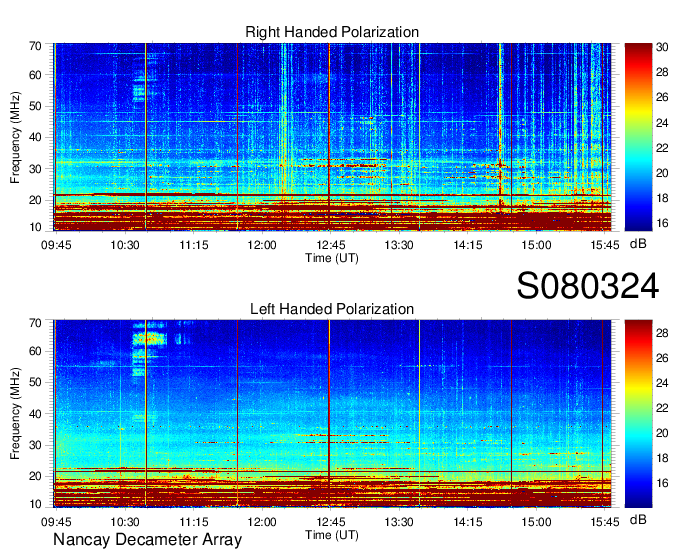Click the "50" frequency tick of Right Handed plot
The width and height of the screenshot is (680, 552).
pos(35,106)
